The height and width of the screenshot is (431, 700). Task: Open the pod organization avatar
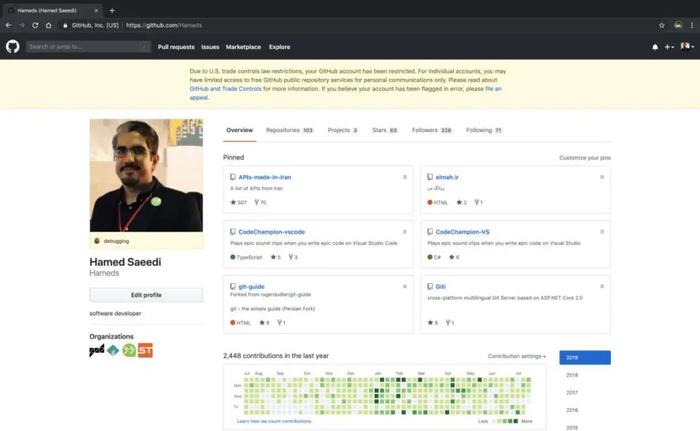coord(97,350)
